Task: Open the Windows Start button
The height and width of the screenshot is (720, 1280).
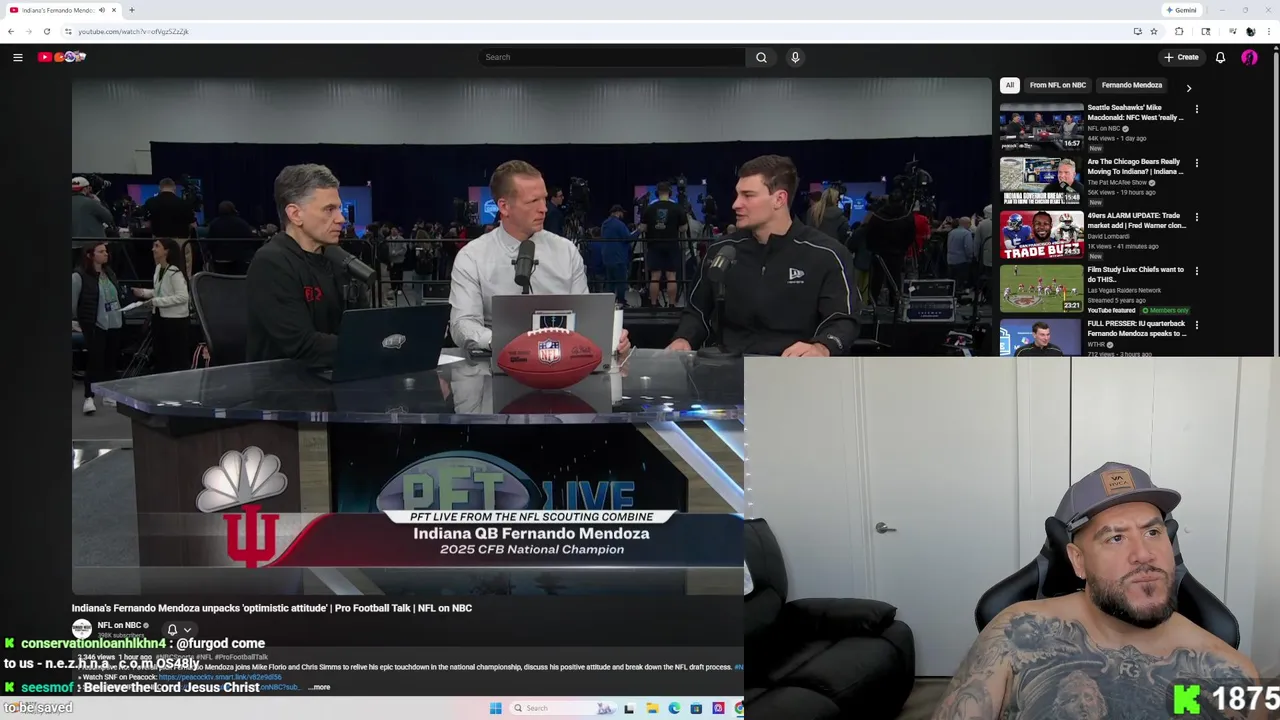Action: click(x=495, y=708)
